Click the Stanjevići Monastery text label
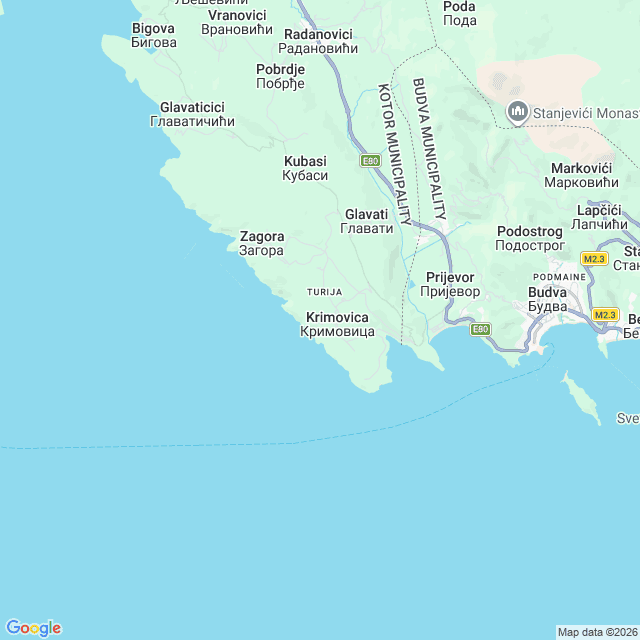 coord(586,113)
